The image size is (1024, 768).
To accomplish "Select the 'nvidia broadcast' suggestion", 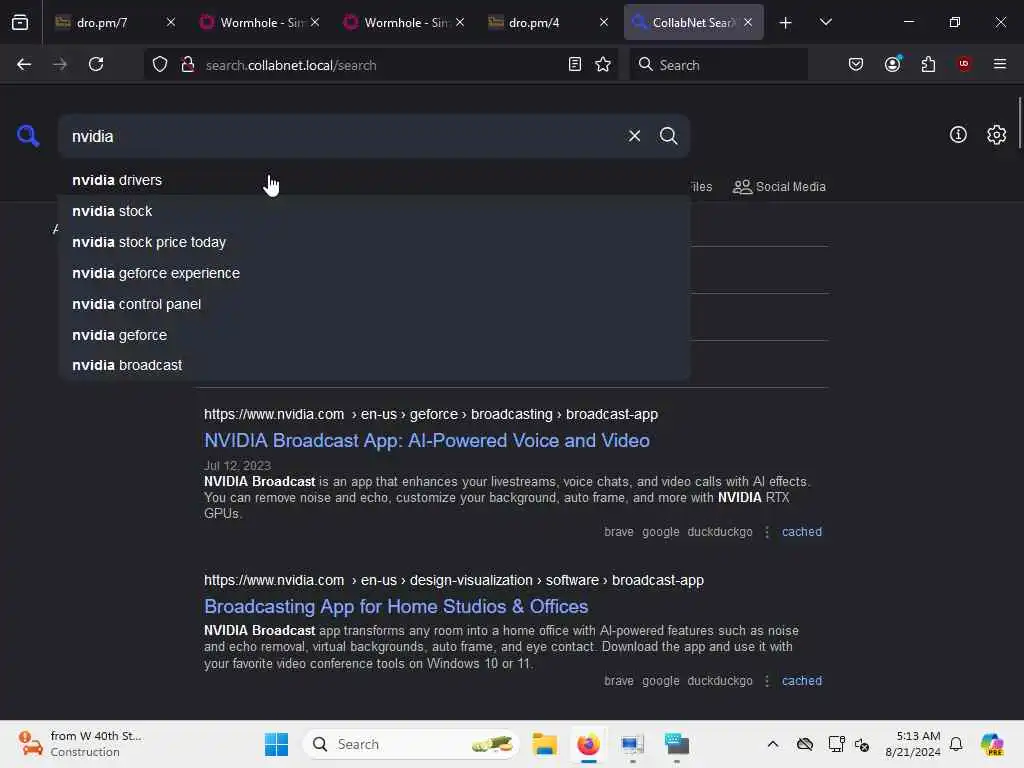I will pyautogui.click(x=374, y=365).
